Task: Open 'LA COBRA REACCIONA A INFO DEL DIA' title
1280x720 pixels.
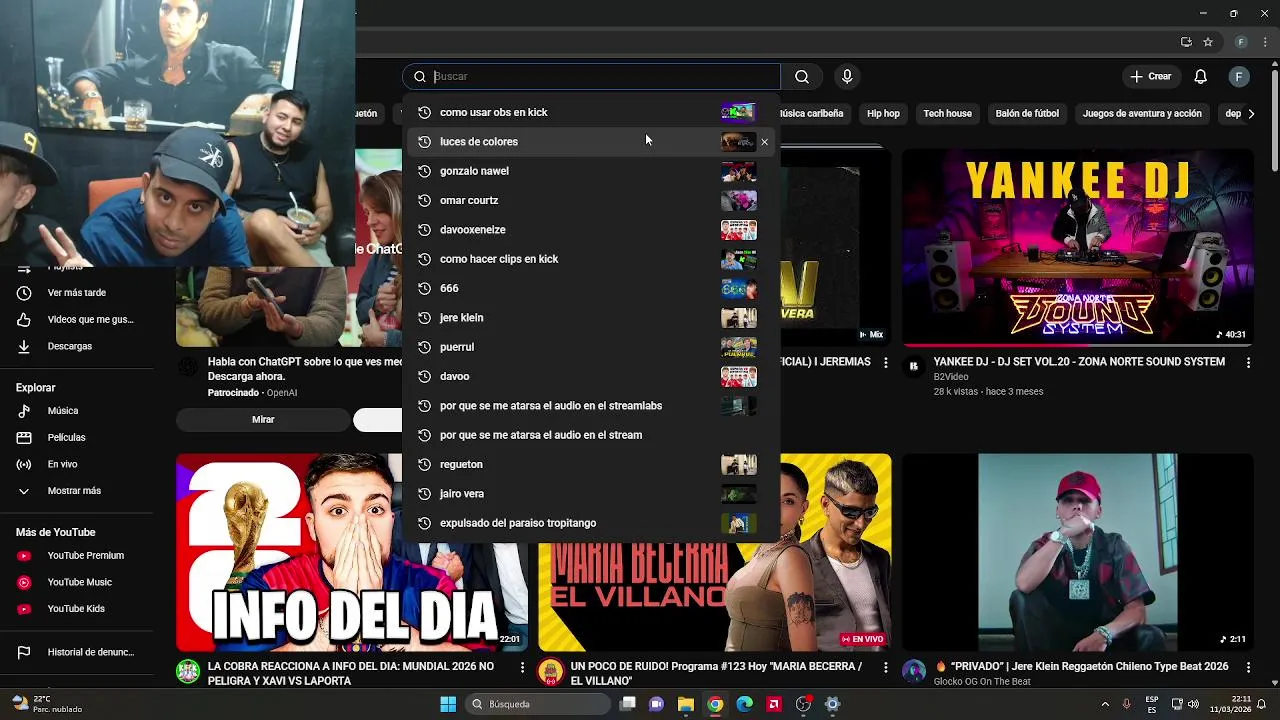Action: (x=351, y=674)
